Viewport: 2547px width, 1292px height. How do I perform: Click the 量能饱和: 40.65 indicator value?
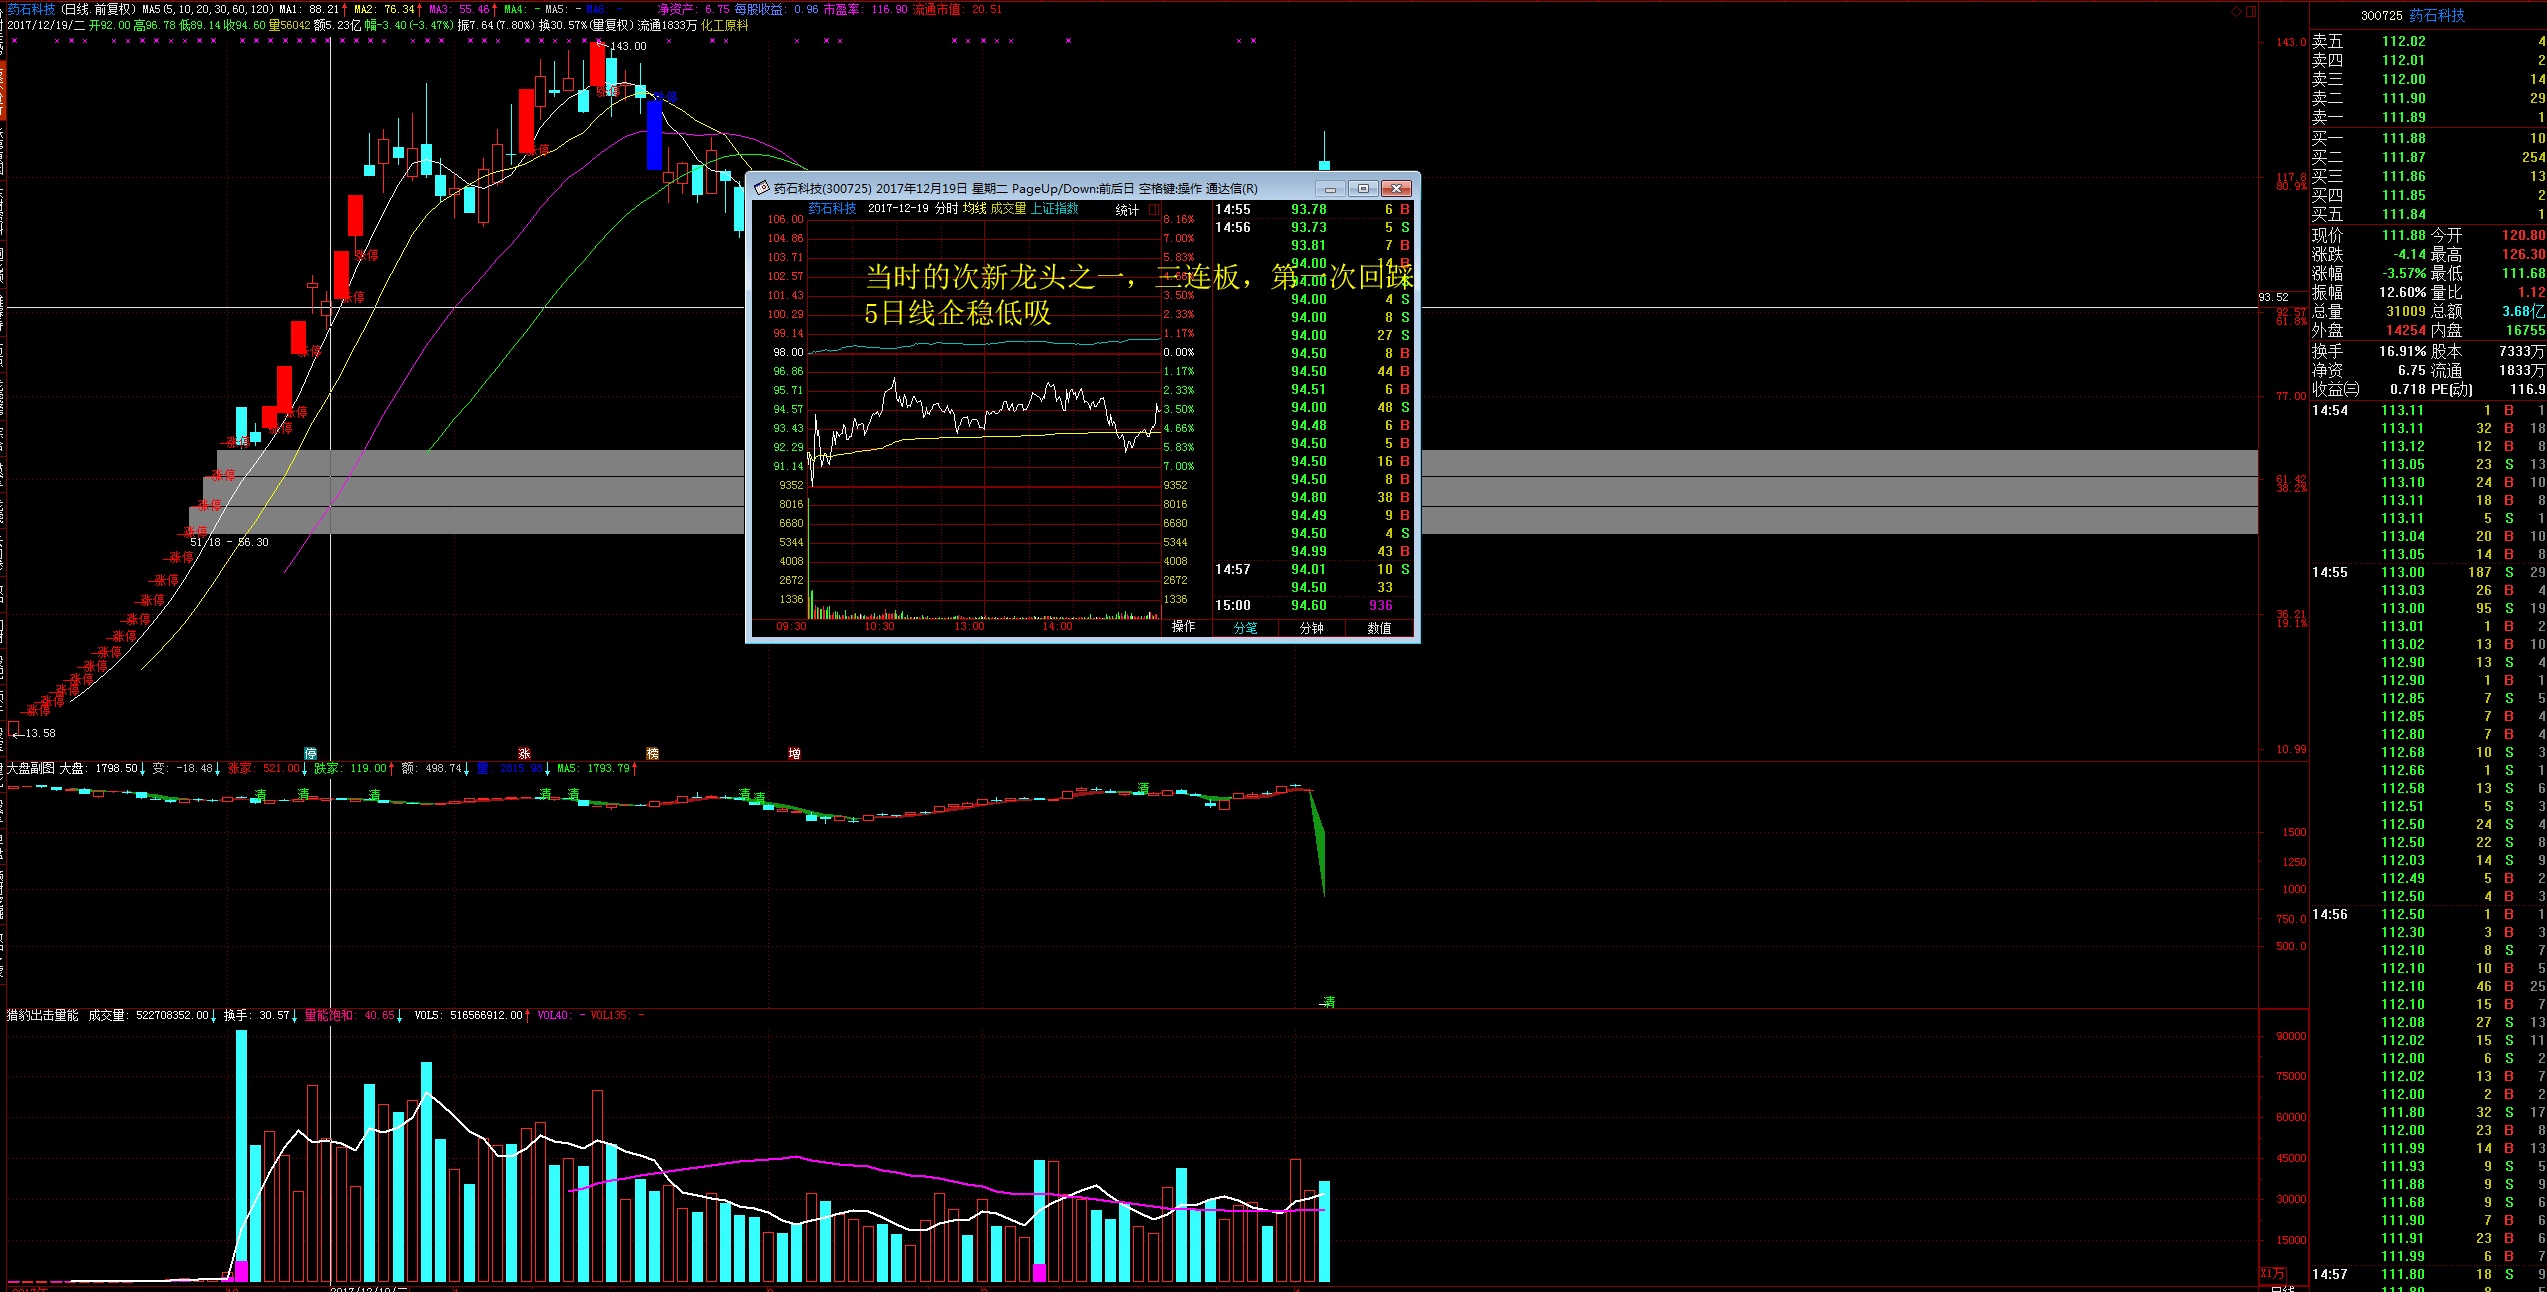[x=349, y=1015]
